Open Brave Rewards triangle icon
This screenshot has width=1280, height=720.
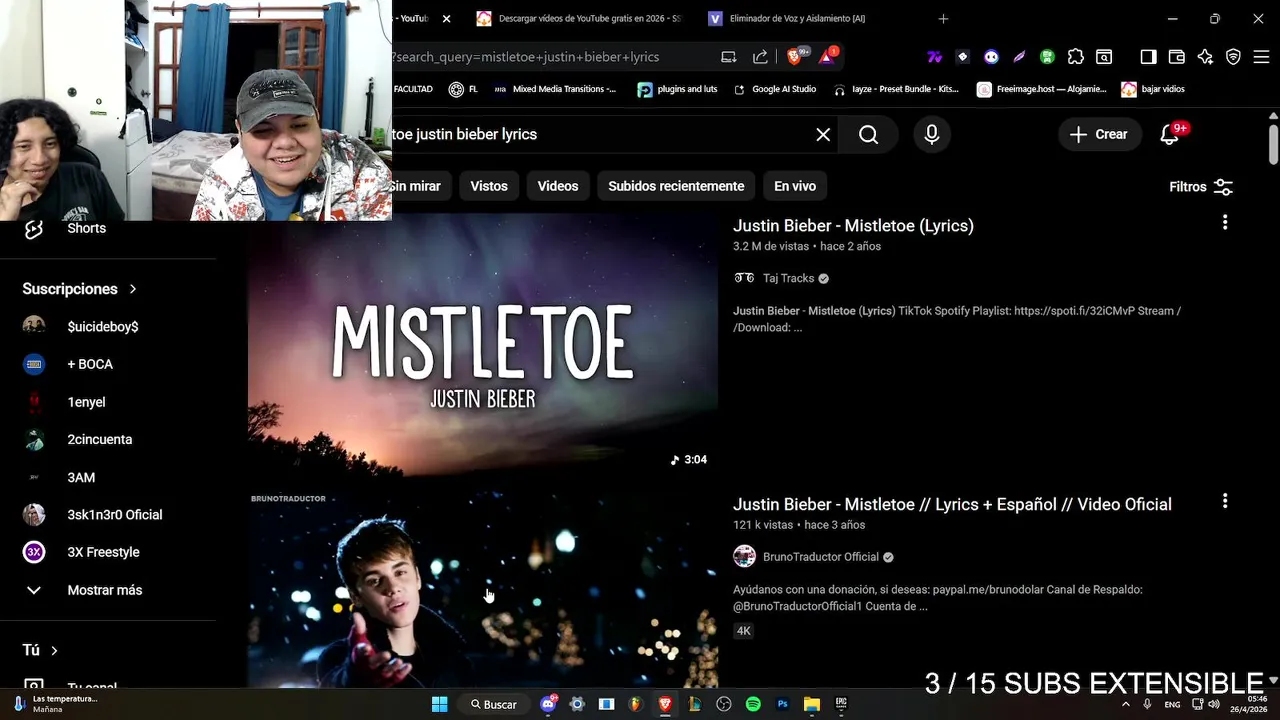tap(827, 57)
